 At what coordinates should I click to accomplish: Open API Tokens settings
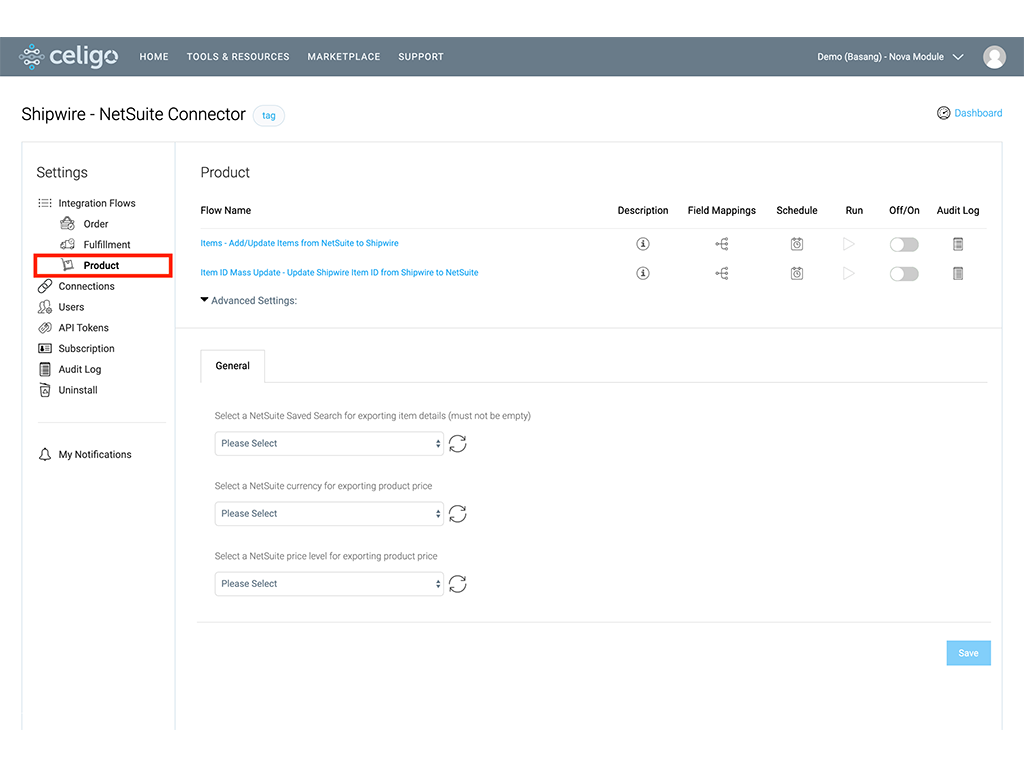[84, 328]
